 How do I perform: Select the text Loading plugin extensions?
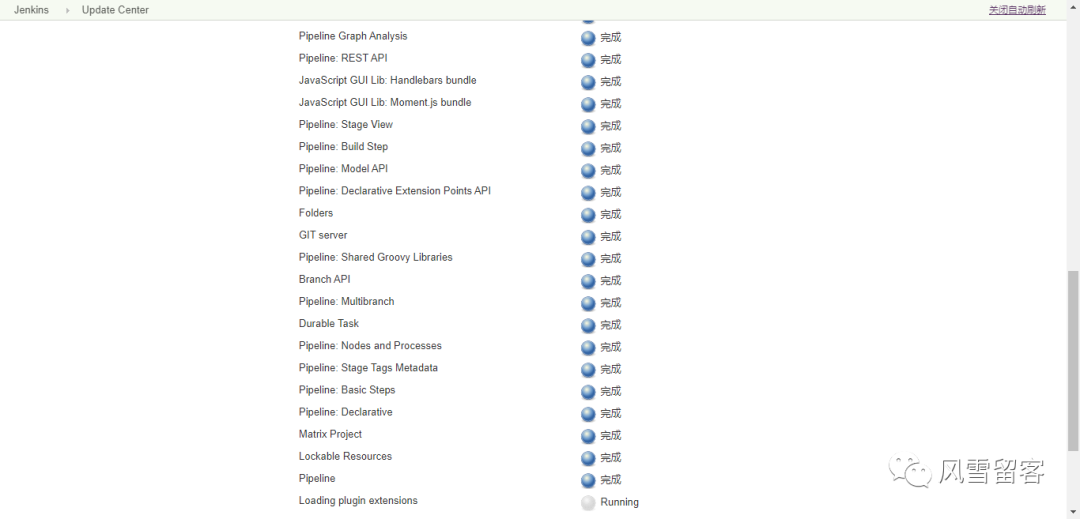(358, 500)
